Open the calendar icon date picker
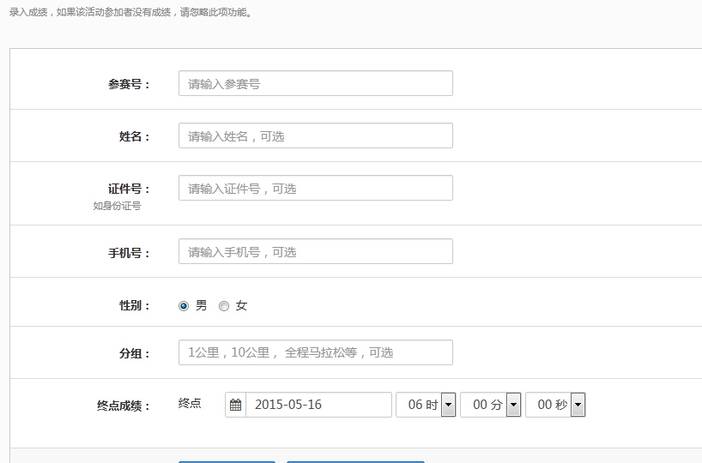 point(236,405)
